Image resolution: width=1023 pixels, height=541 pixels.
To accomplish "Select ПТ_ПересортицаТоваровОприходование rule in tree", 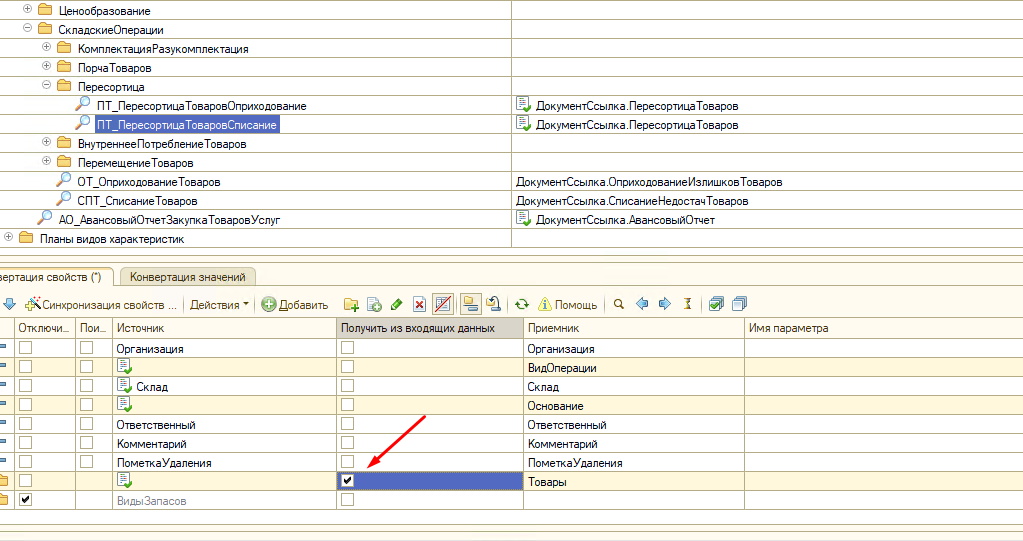I will pyautogui.click(x=201, y=106).
